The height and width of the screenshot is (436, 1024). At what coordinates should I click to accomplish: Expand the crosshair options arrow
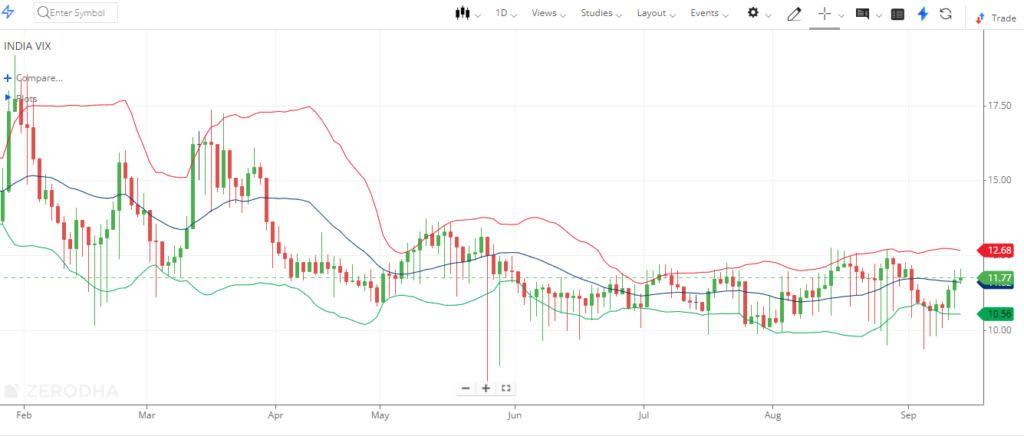click(x=842, y=15)
